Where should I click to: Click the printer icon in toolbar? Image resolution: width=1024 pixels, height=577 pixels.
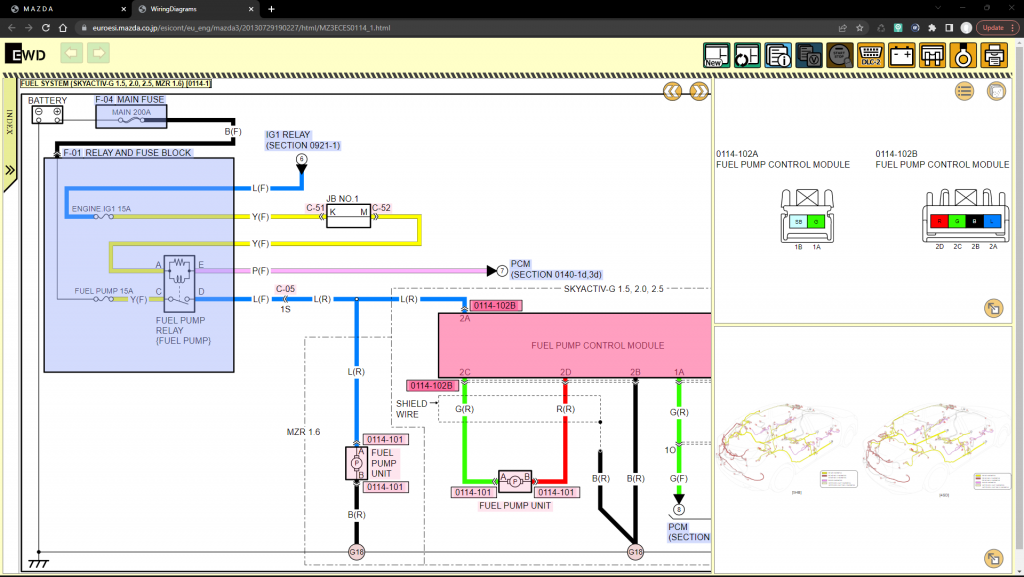pos(993,55)
